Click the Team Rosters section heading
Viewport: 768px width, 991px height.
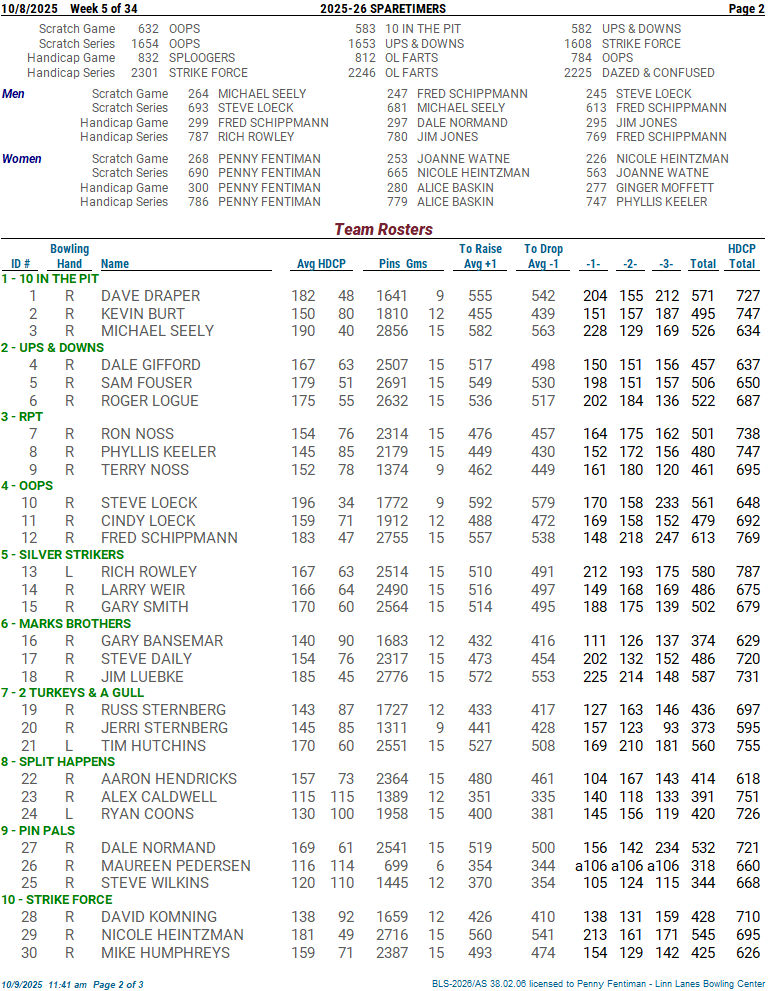coord(383,230)
